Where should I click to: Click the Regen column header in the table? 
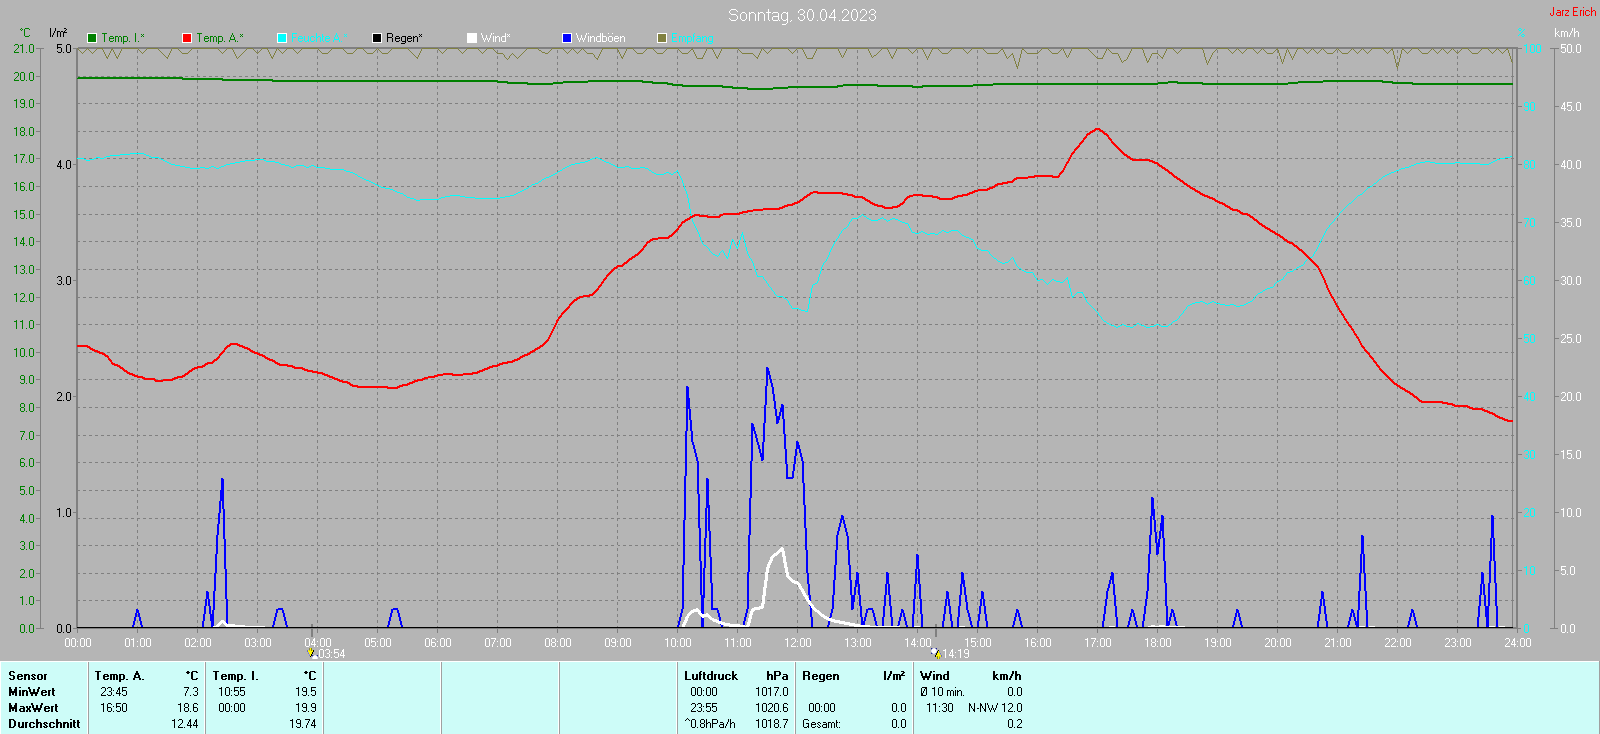click(821, 676)
